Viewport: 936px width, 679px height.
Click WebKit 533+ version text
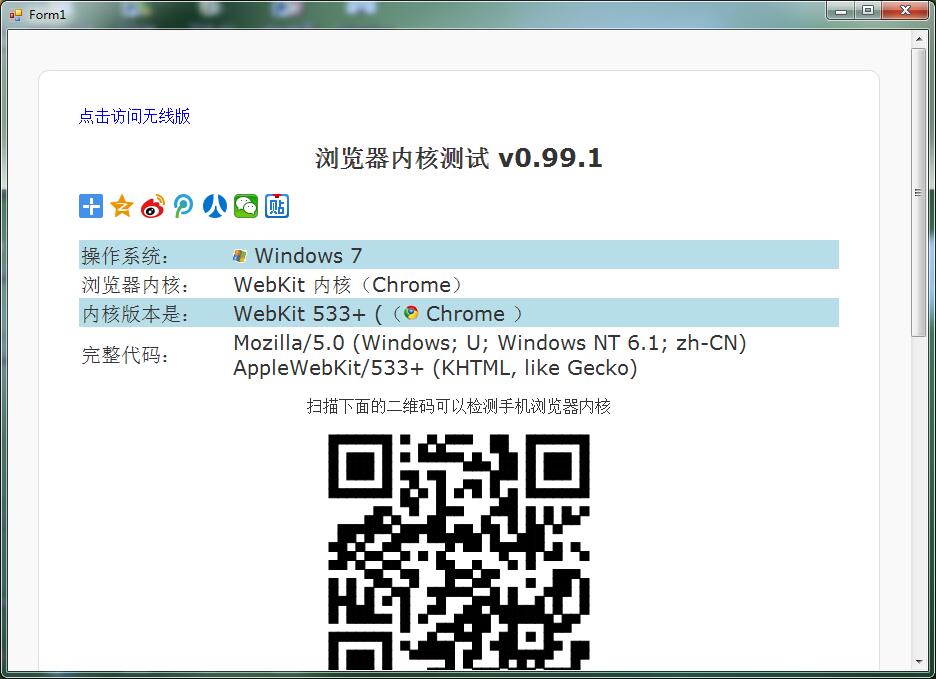click(299, 314)
